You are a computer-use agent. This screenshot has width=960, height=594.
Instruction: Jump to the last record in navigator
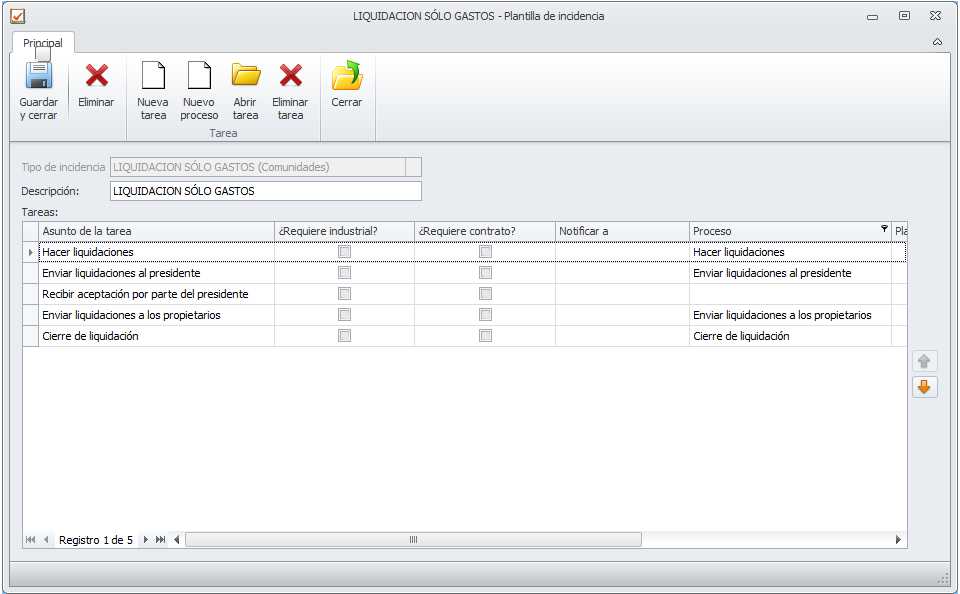click(x=160, y=540)
